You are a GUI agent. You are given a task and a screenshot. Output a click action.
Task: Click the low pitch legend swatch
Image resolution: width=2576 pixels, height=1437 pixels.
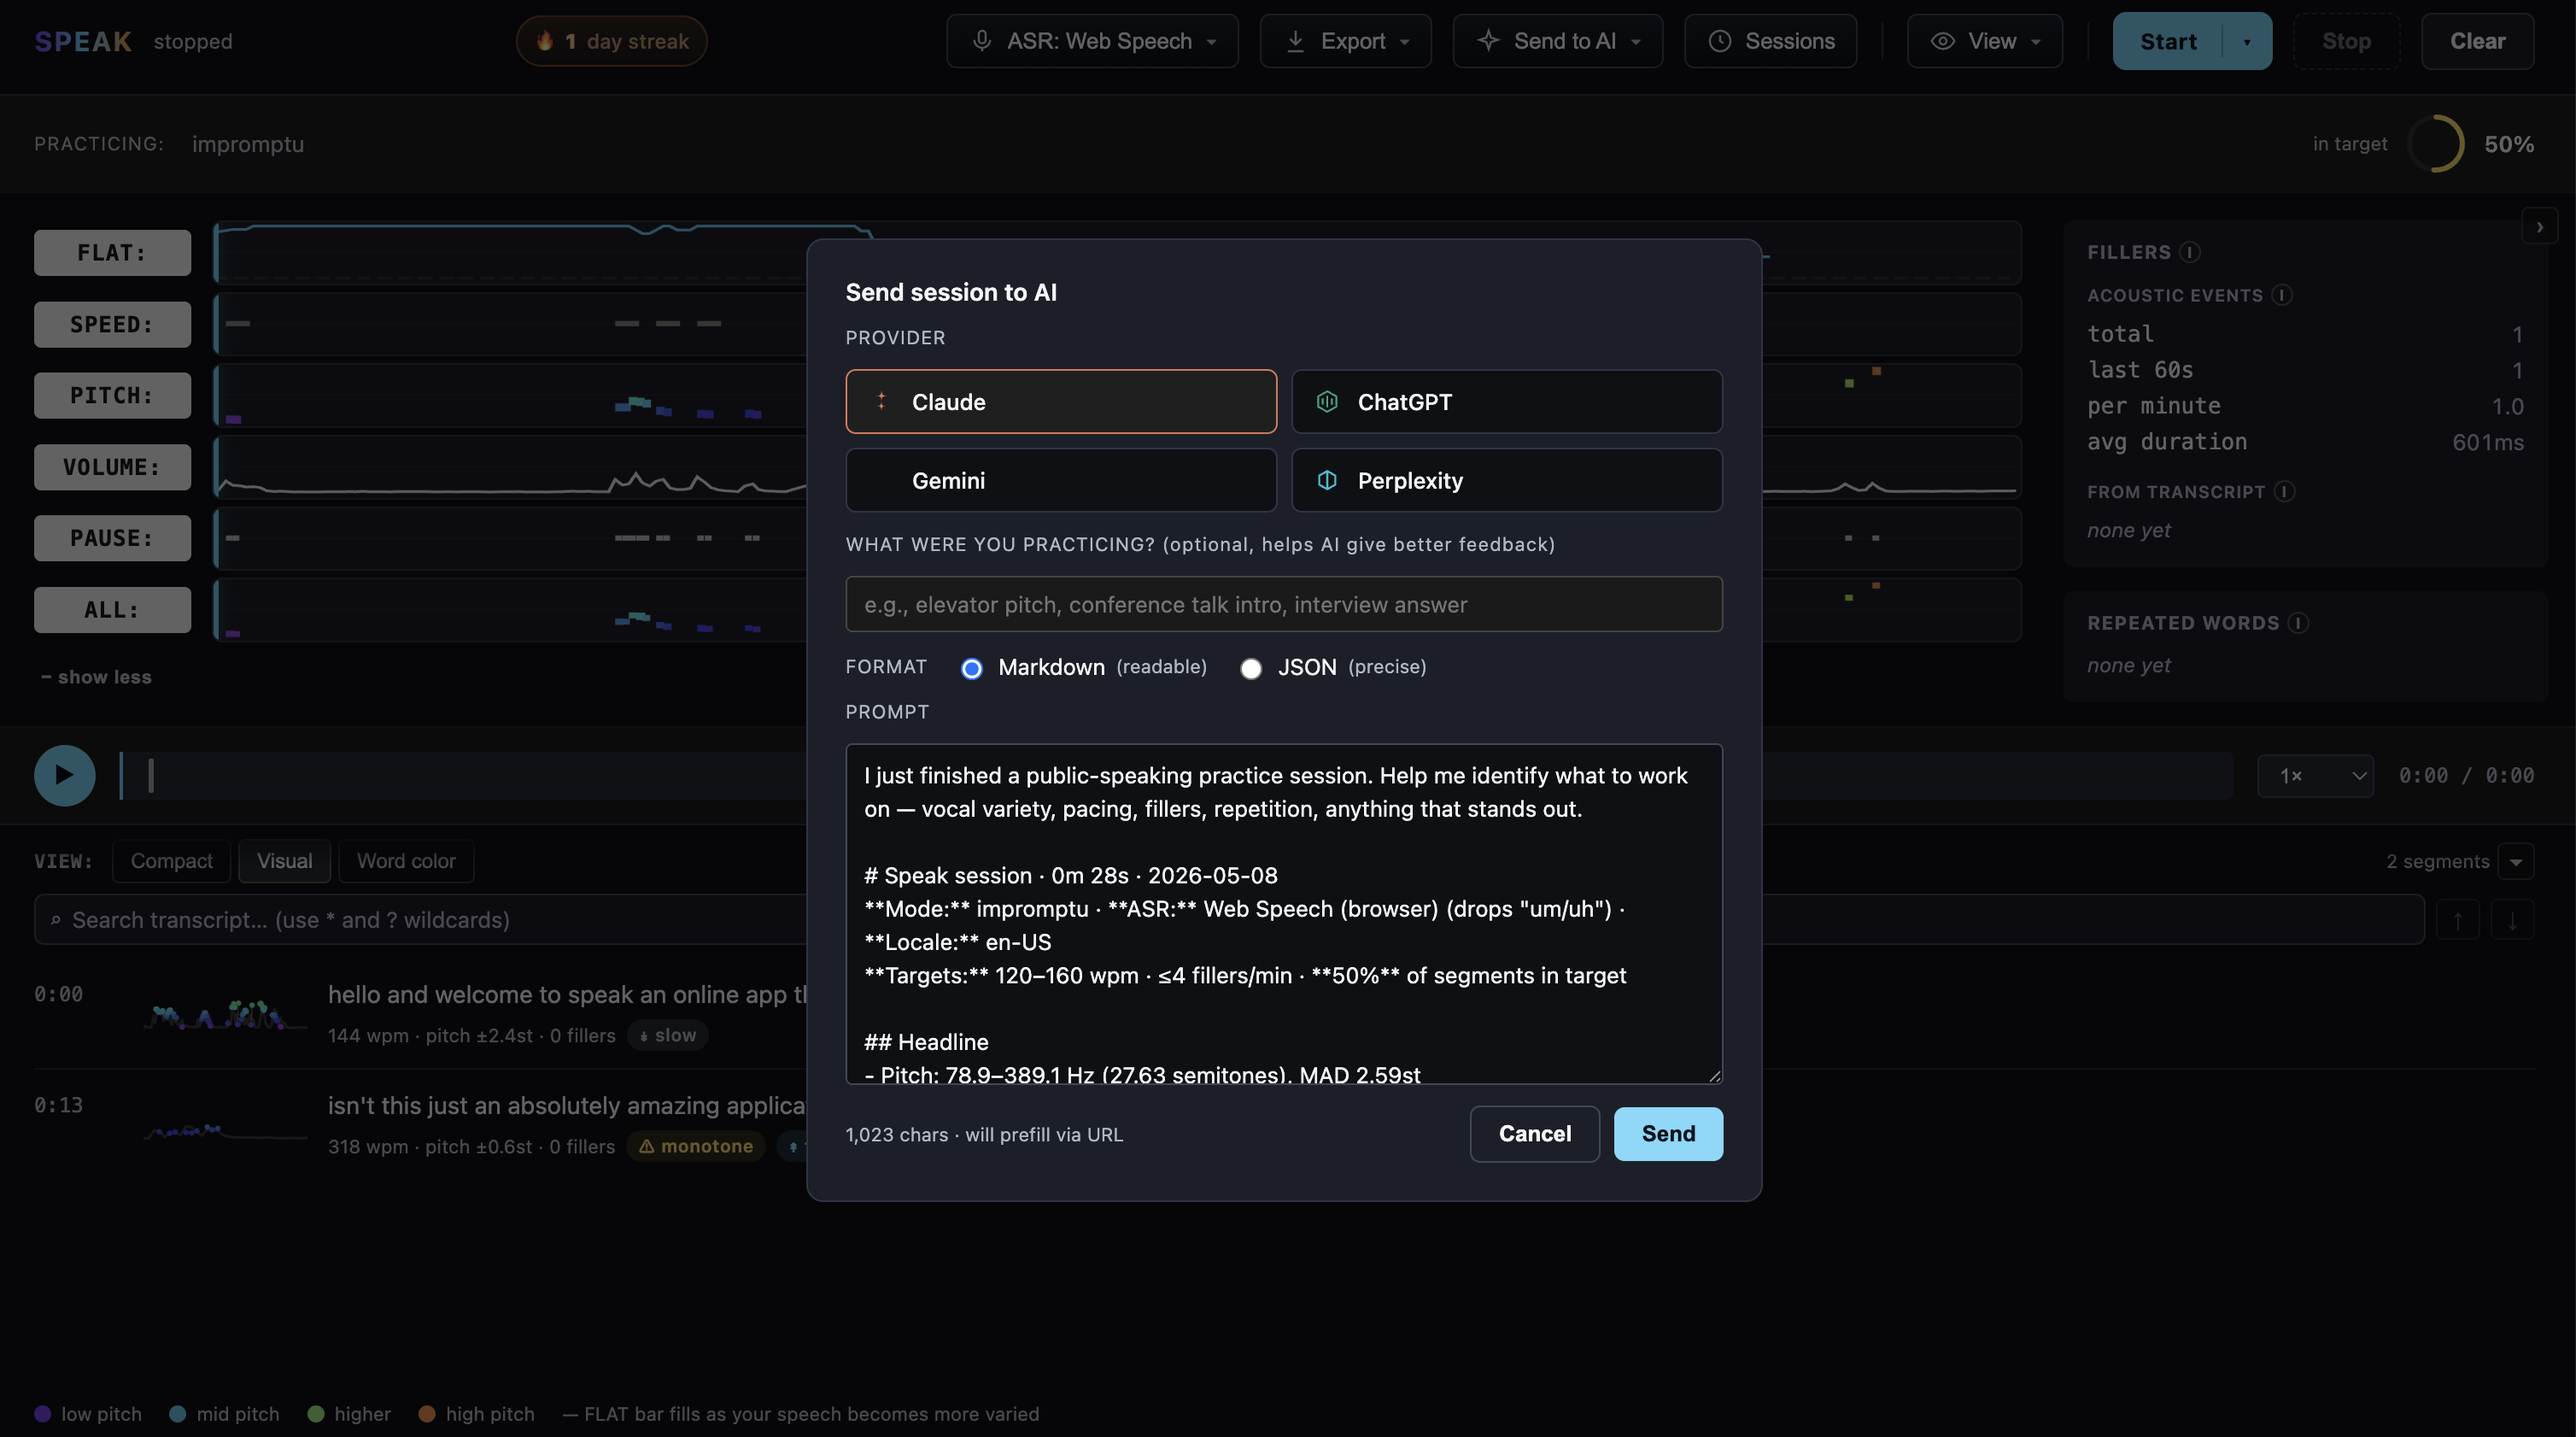click(x=43, y=1413)
